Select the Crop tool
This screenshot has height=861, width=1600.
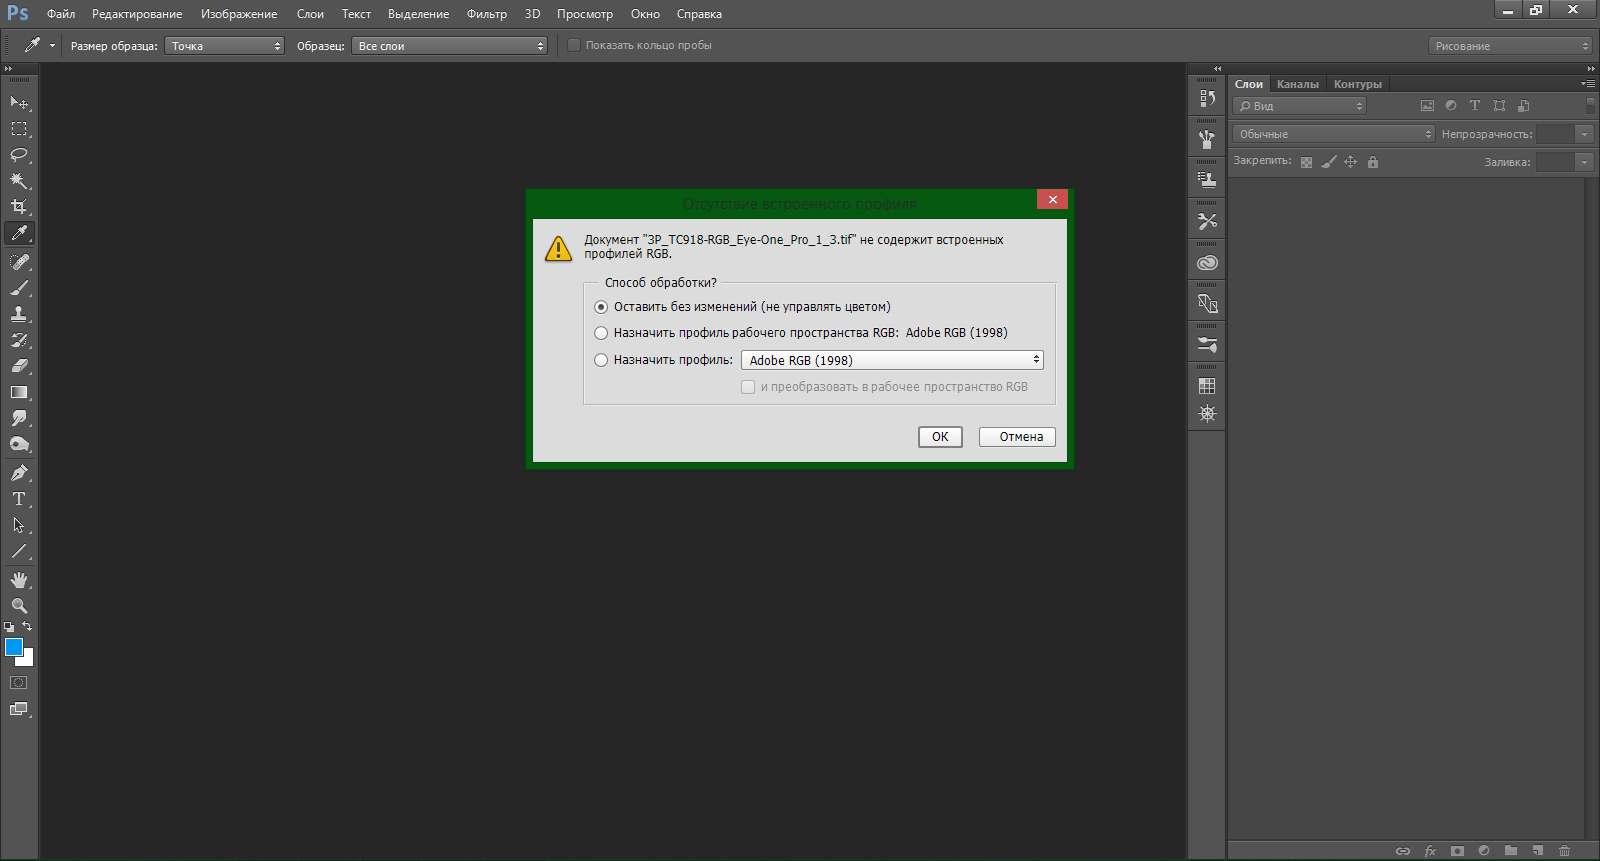19,207
